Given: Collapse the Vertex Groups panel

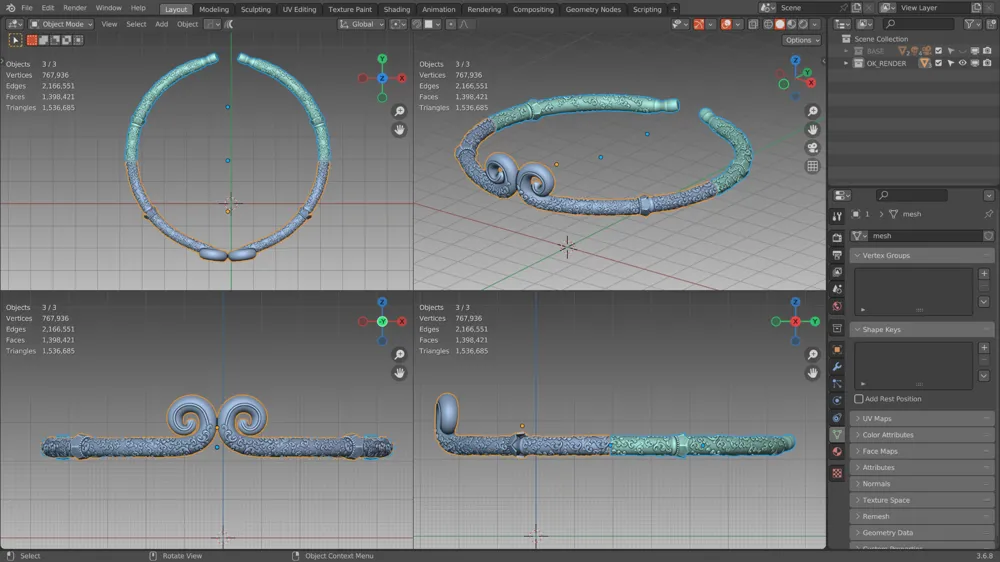Looking at the screenshot, I should (922, 255).
